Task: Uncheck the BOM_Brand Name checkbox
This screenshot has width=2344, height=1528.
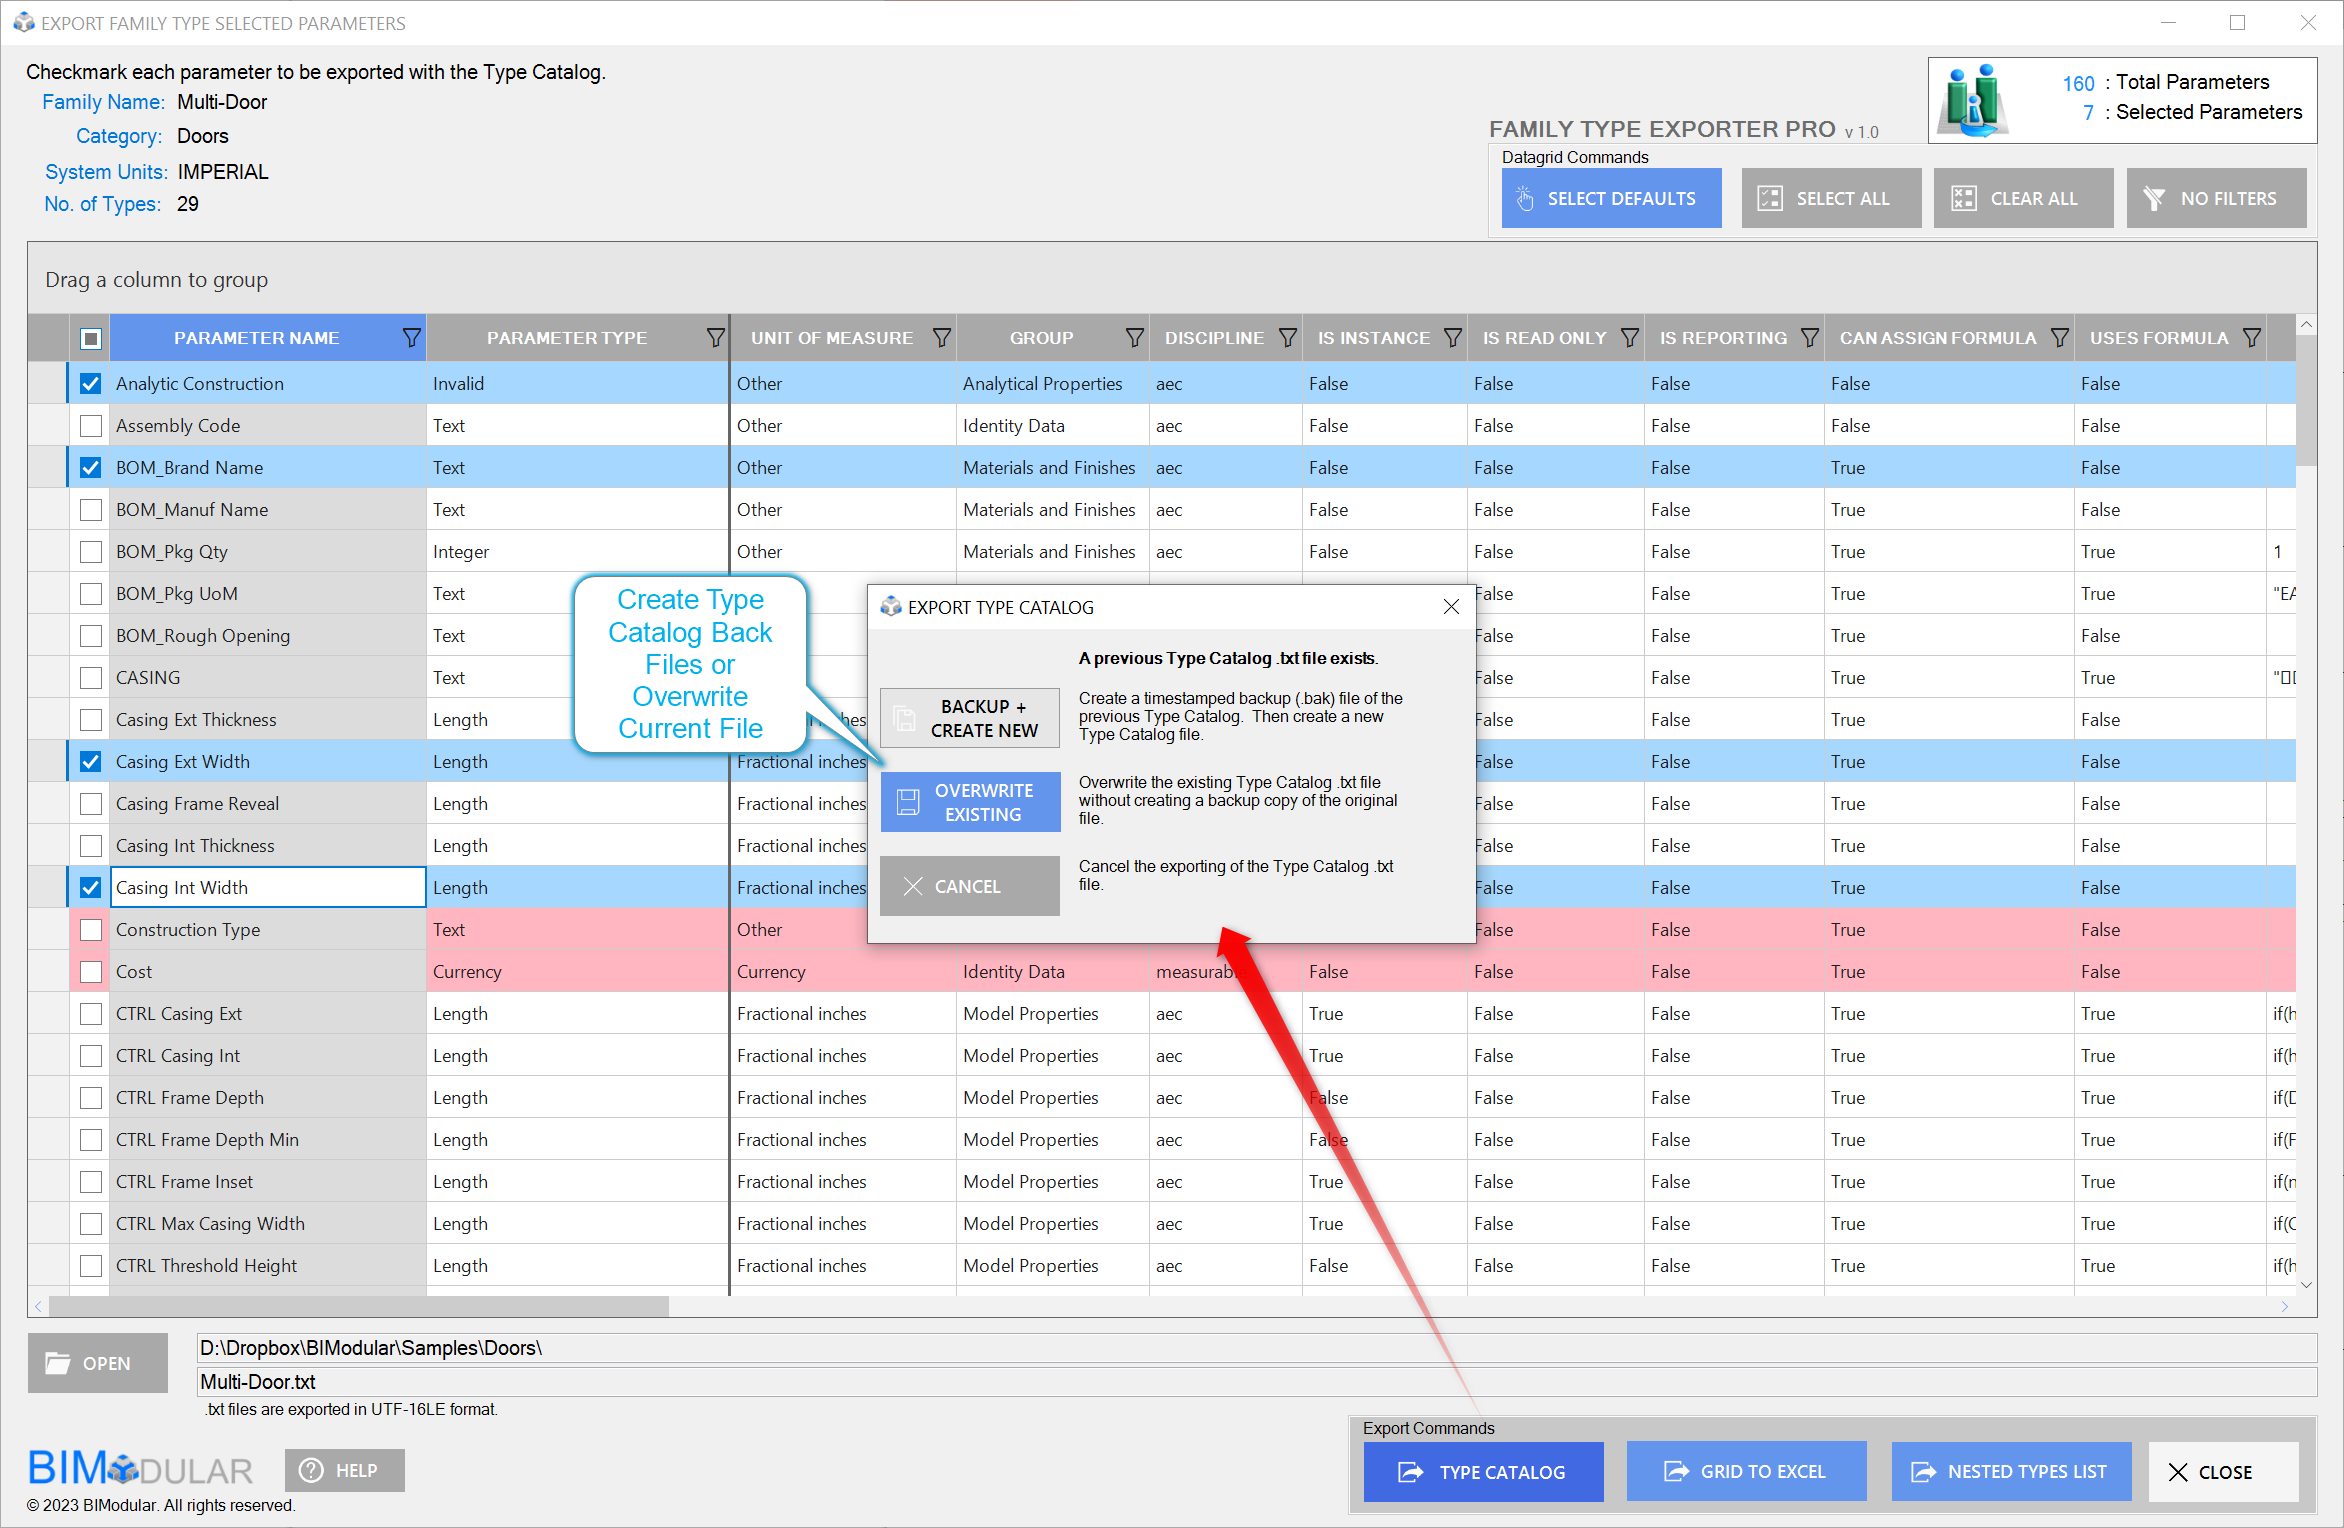Action: [90, 468]
